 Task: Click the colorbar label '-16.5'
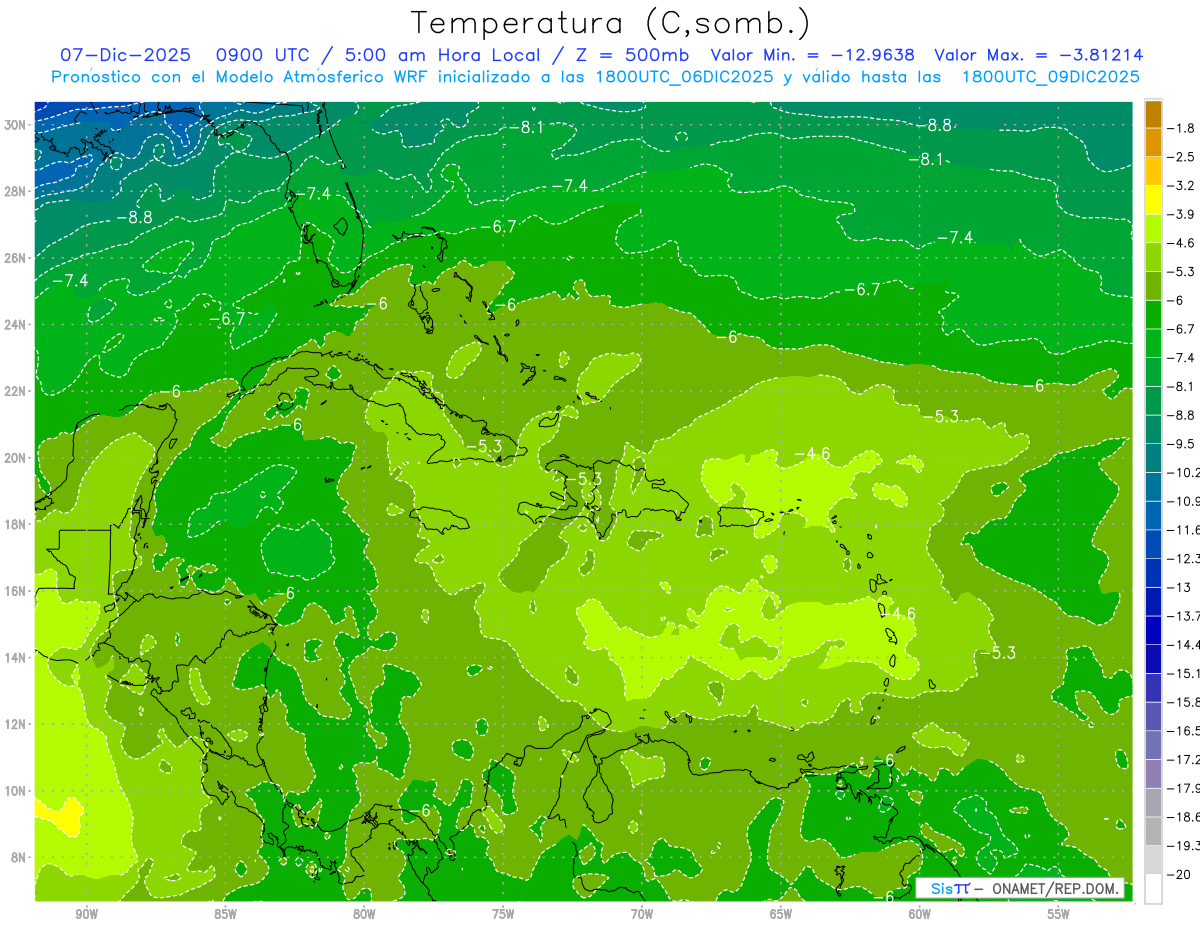pyautogui.click(x=1183, y=731)
